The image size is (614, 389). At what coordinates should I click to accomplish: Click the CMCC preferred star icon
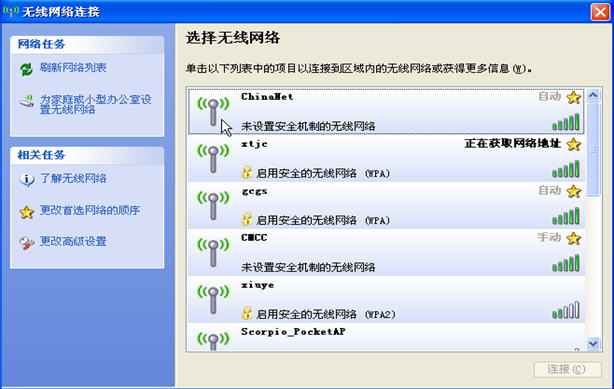coord(574,238)
